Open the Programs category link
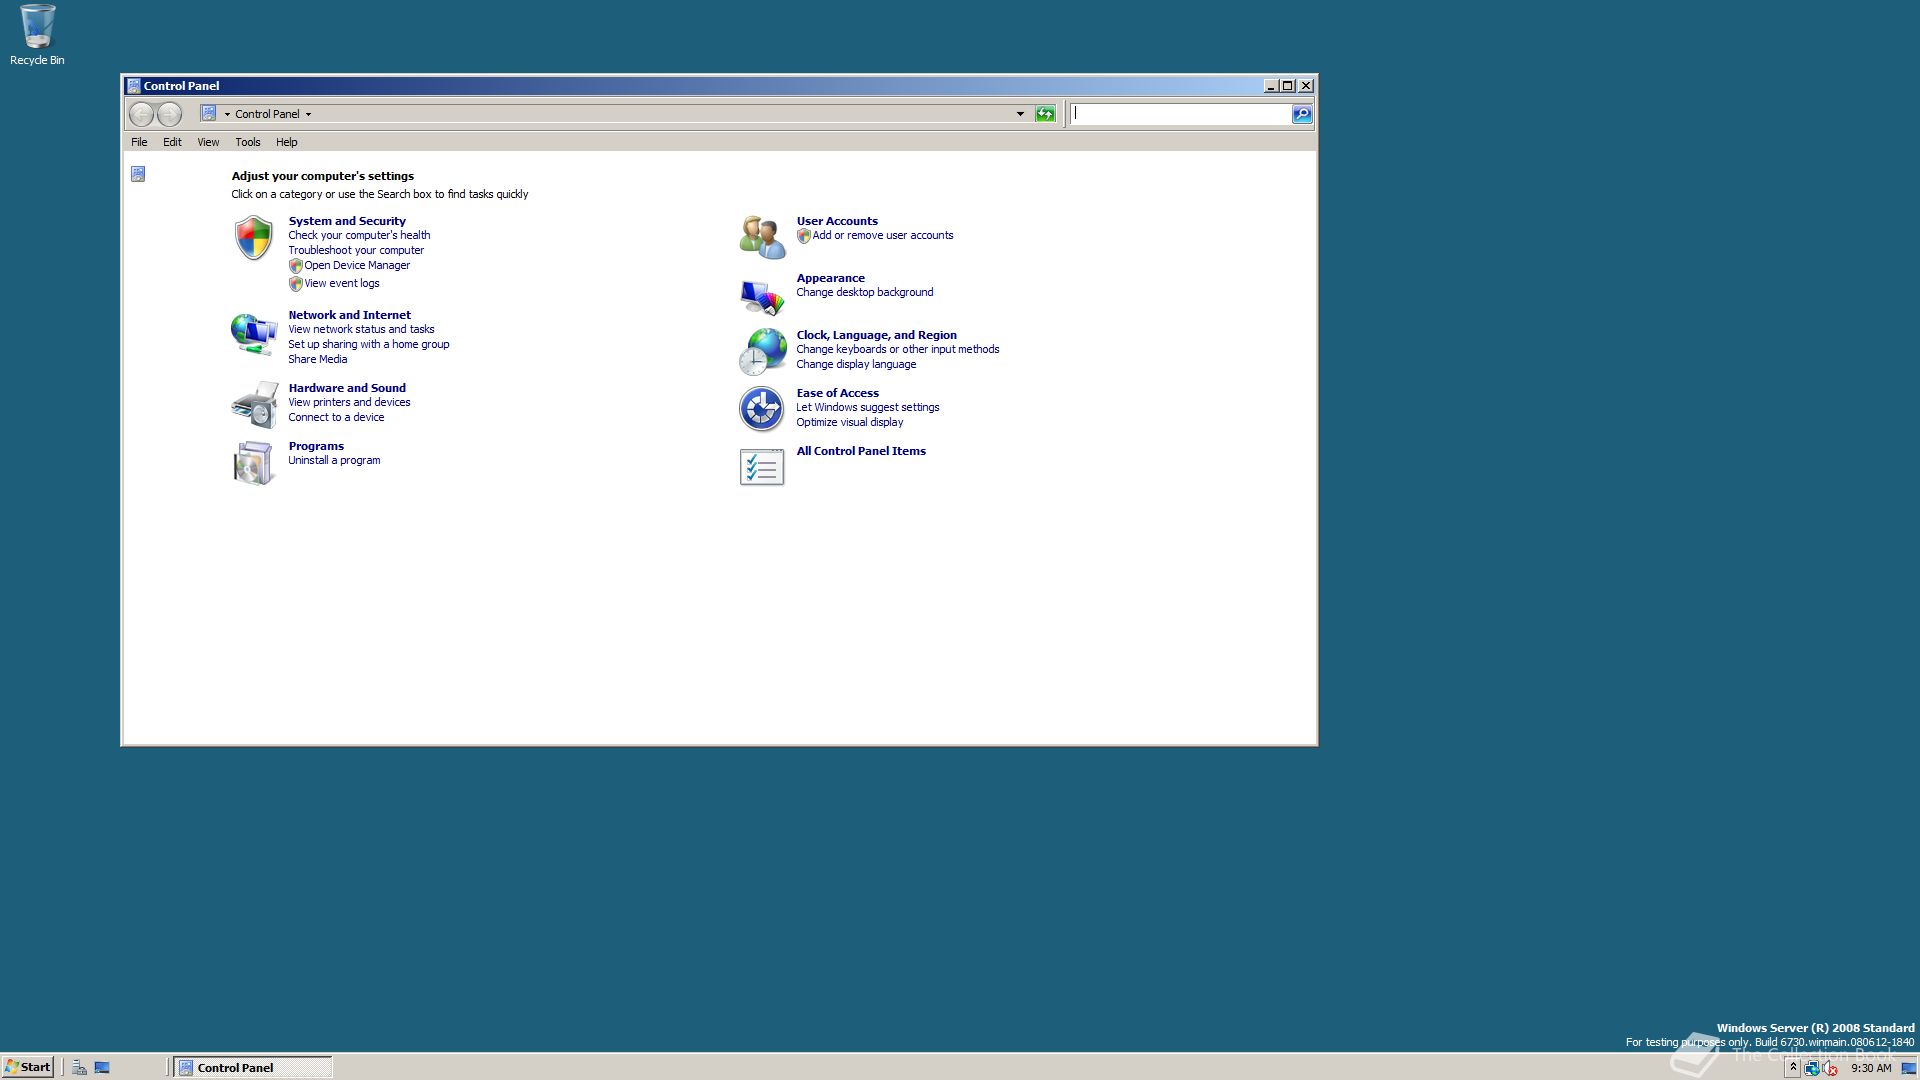 tap(316, 446)
